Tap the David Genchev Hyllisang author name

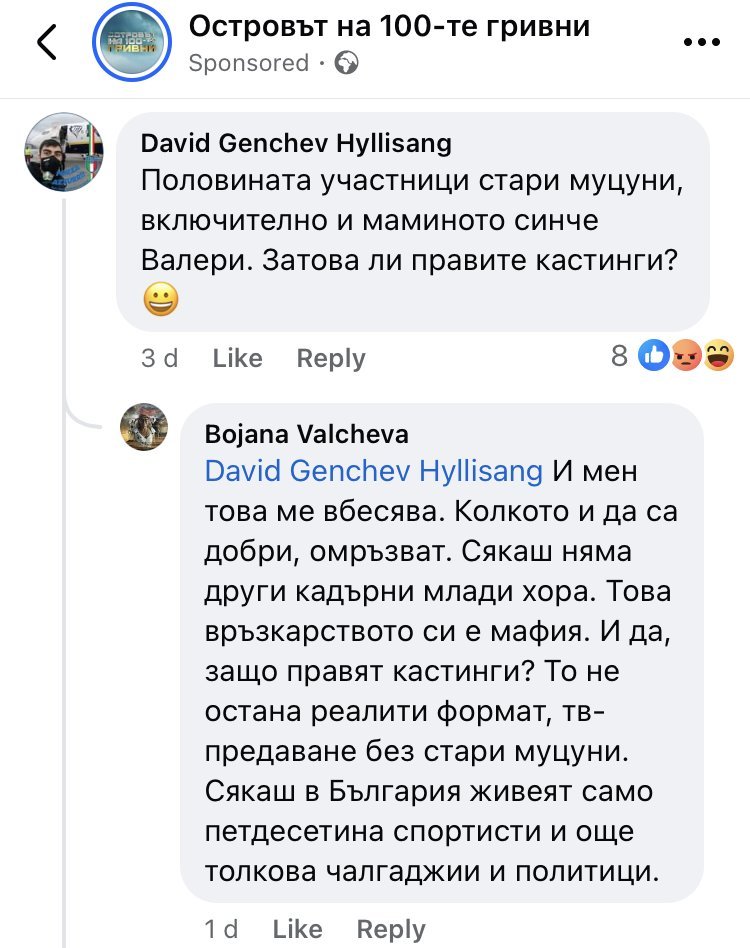click(296, 143)
